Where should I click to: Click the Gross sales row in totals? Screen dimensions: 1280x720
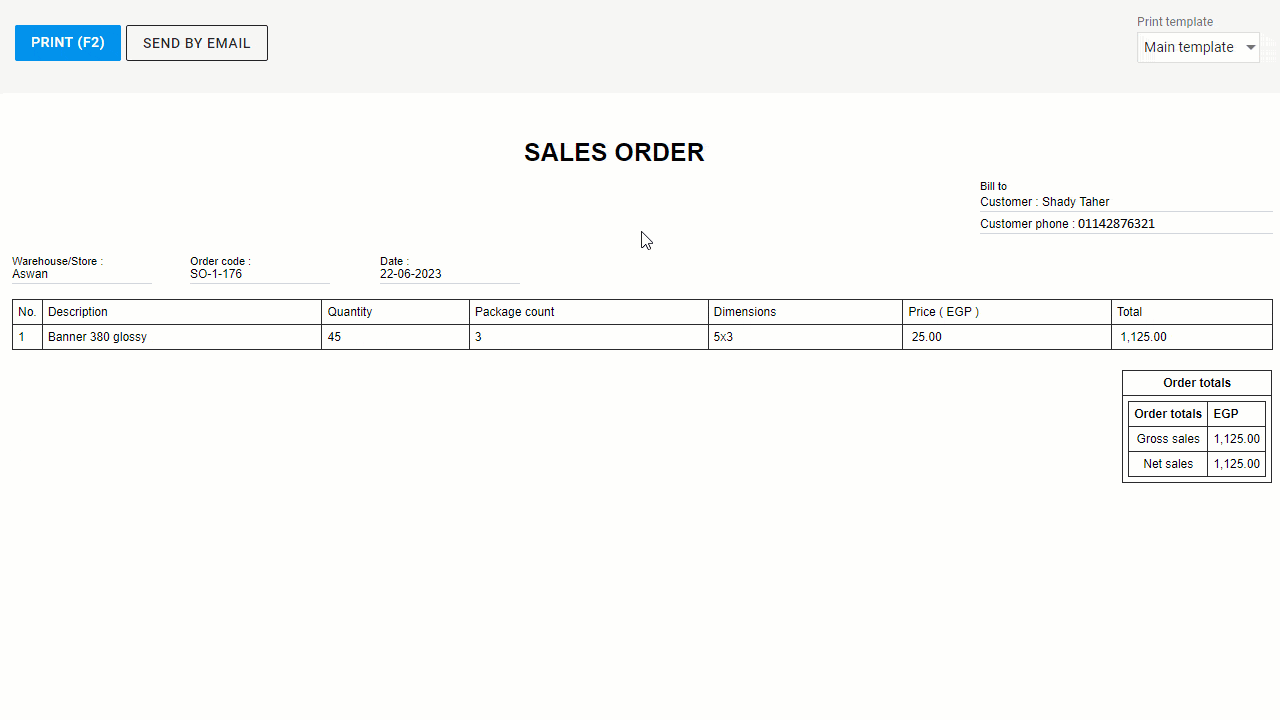point(1197,439)
